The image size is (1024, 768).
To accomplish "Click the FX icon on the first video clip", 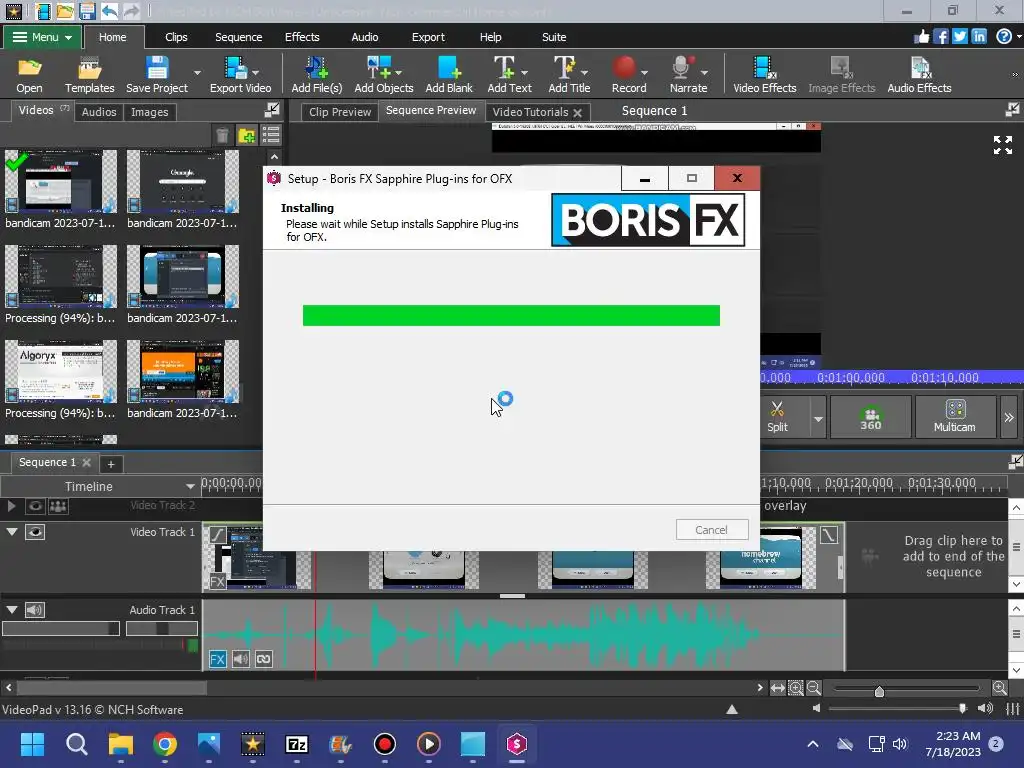I will (x=217, y=581).
